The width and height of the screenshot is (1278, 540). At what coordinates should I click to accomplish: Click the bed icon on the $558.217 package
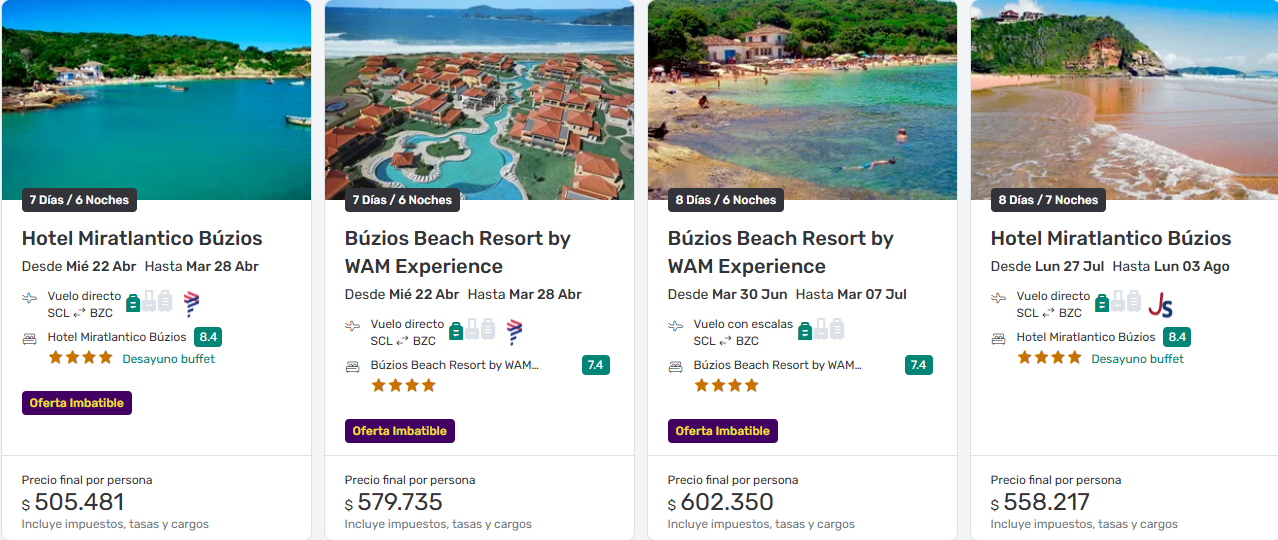pyautogui.click(x=999, y=338)
